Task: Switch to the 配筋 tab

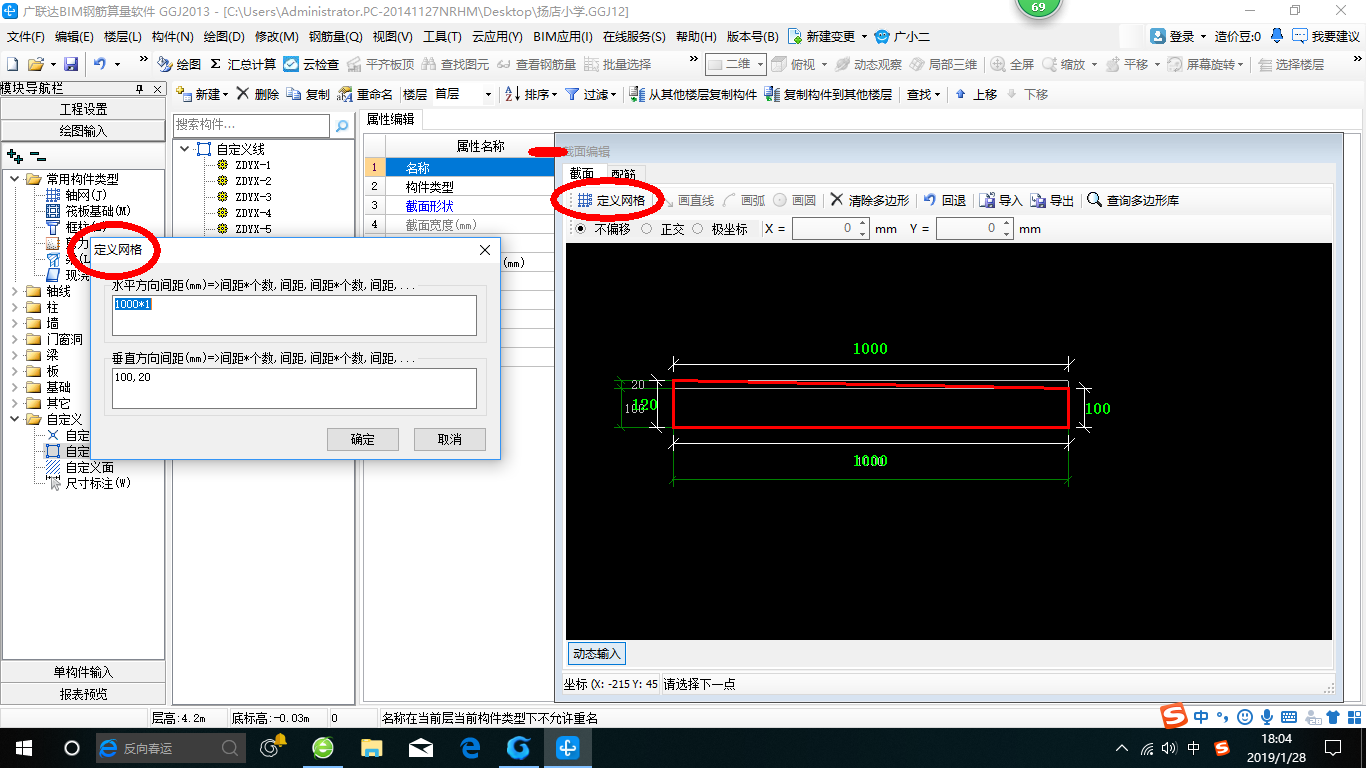Action: [623, 174]
